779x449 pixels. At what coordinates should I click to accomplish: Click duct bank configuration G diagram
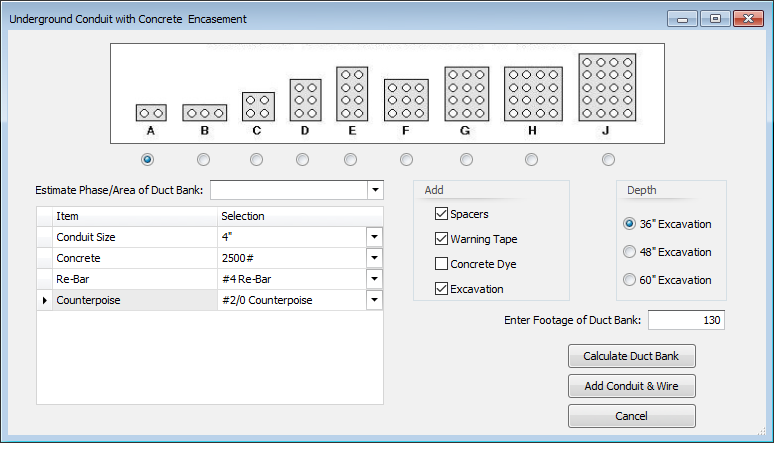coord(466,94)
